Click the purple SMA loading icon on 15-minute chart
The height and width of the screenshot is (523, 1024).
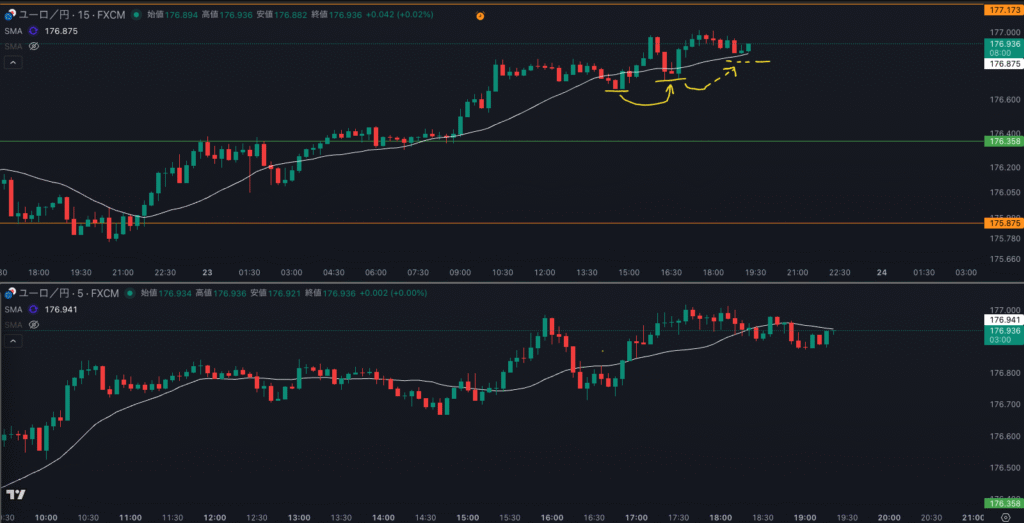coord(33,31)
